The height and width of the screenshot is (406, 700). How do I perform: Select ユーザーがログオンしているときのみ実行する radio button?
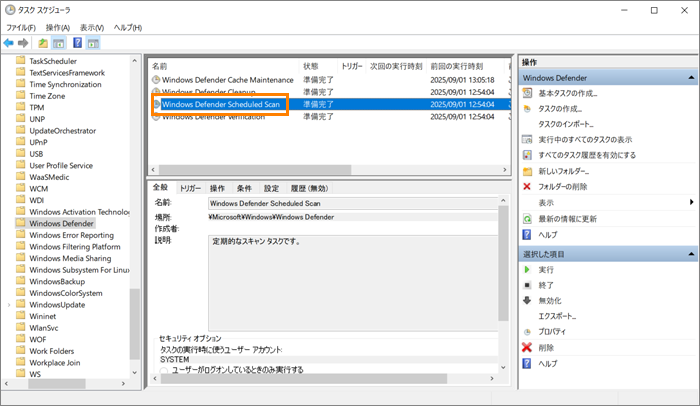(x=164, y=370)
